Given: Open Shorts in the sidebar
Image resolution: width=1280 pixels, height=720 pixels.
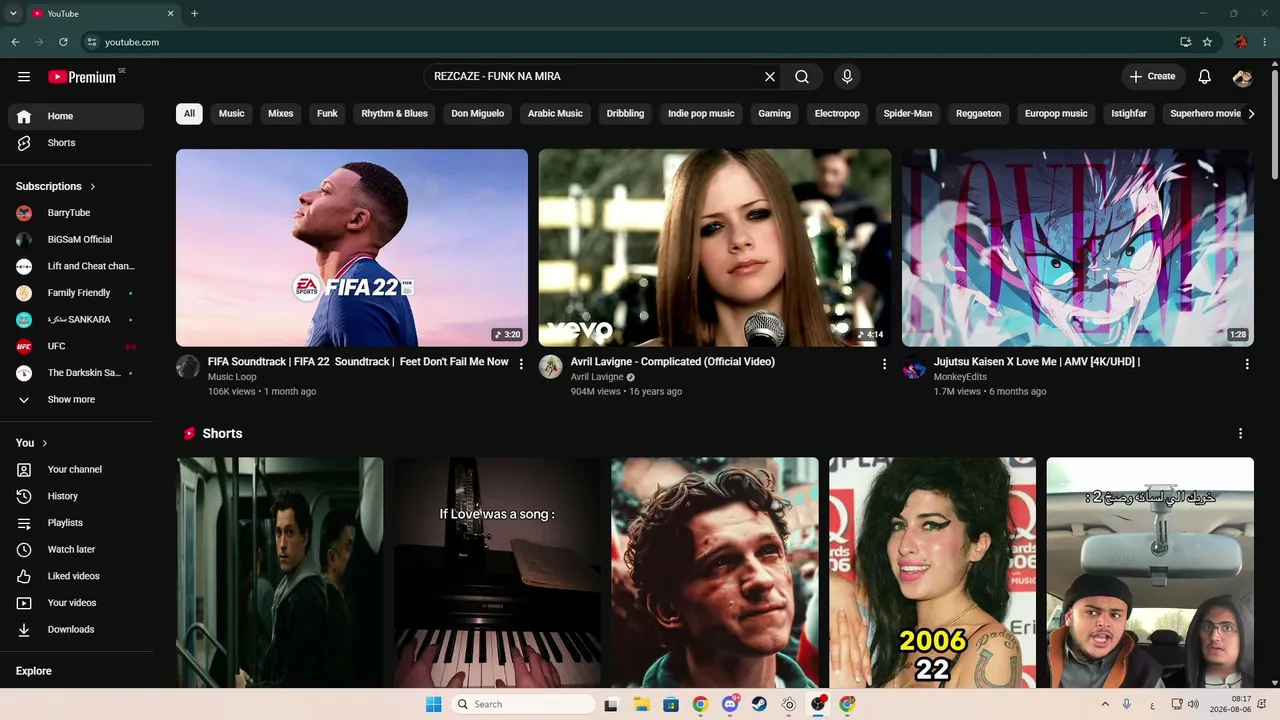Looking at the screenshot, I should 76,143.
